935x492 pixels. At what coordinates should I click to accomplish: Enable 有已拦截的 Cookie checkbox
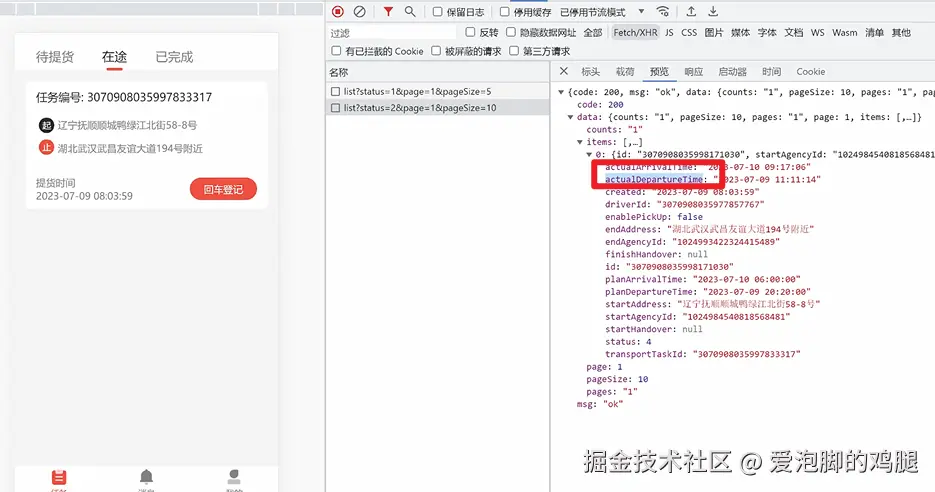(x=336, y=51)
